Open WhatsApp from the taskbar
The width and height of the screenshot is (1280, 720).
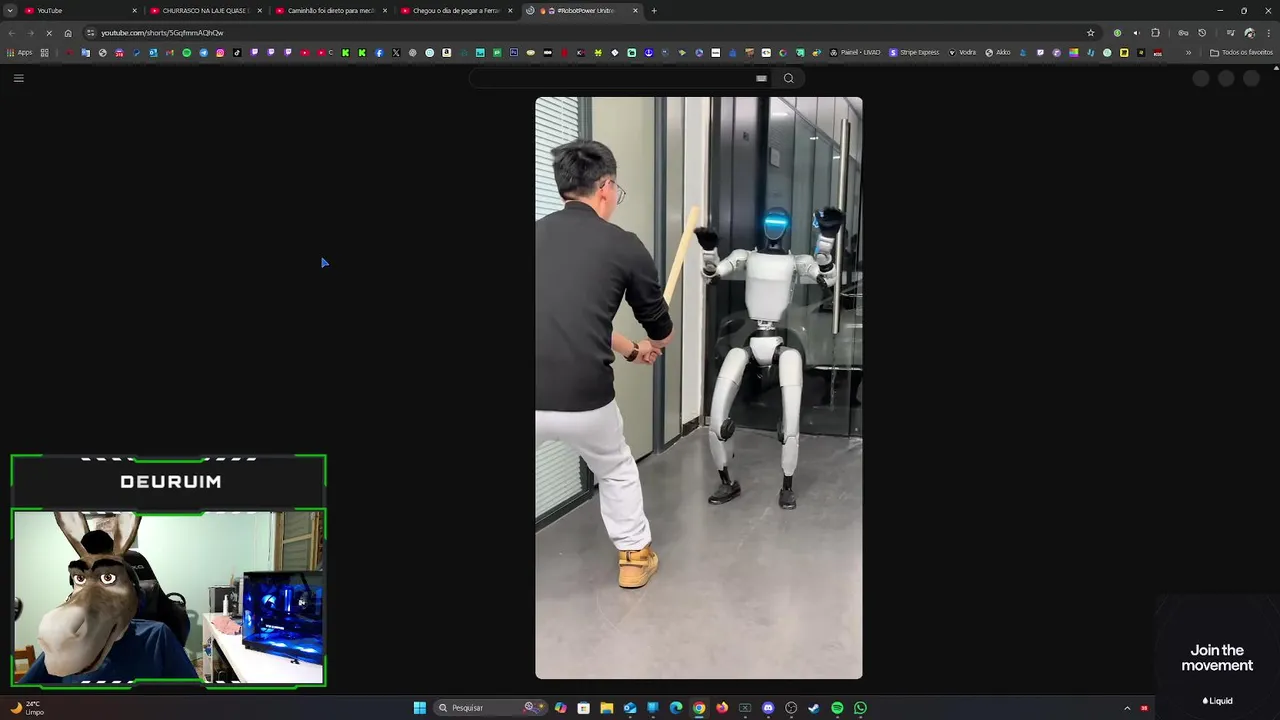point(860,708)
